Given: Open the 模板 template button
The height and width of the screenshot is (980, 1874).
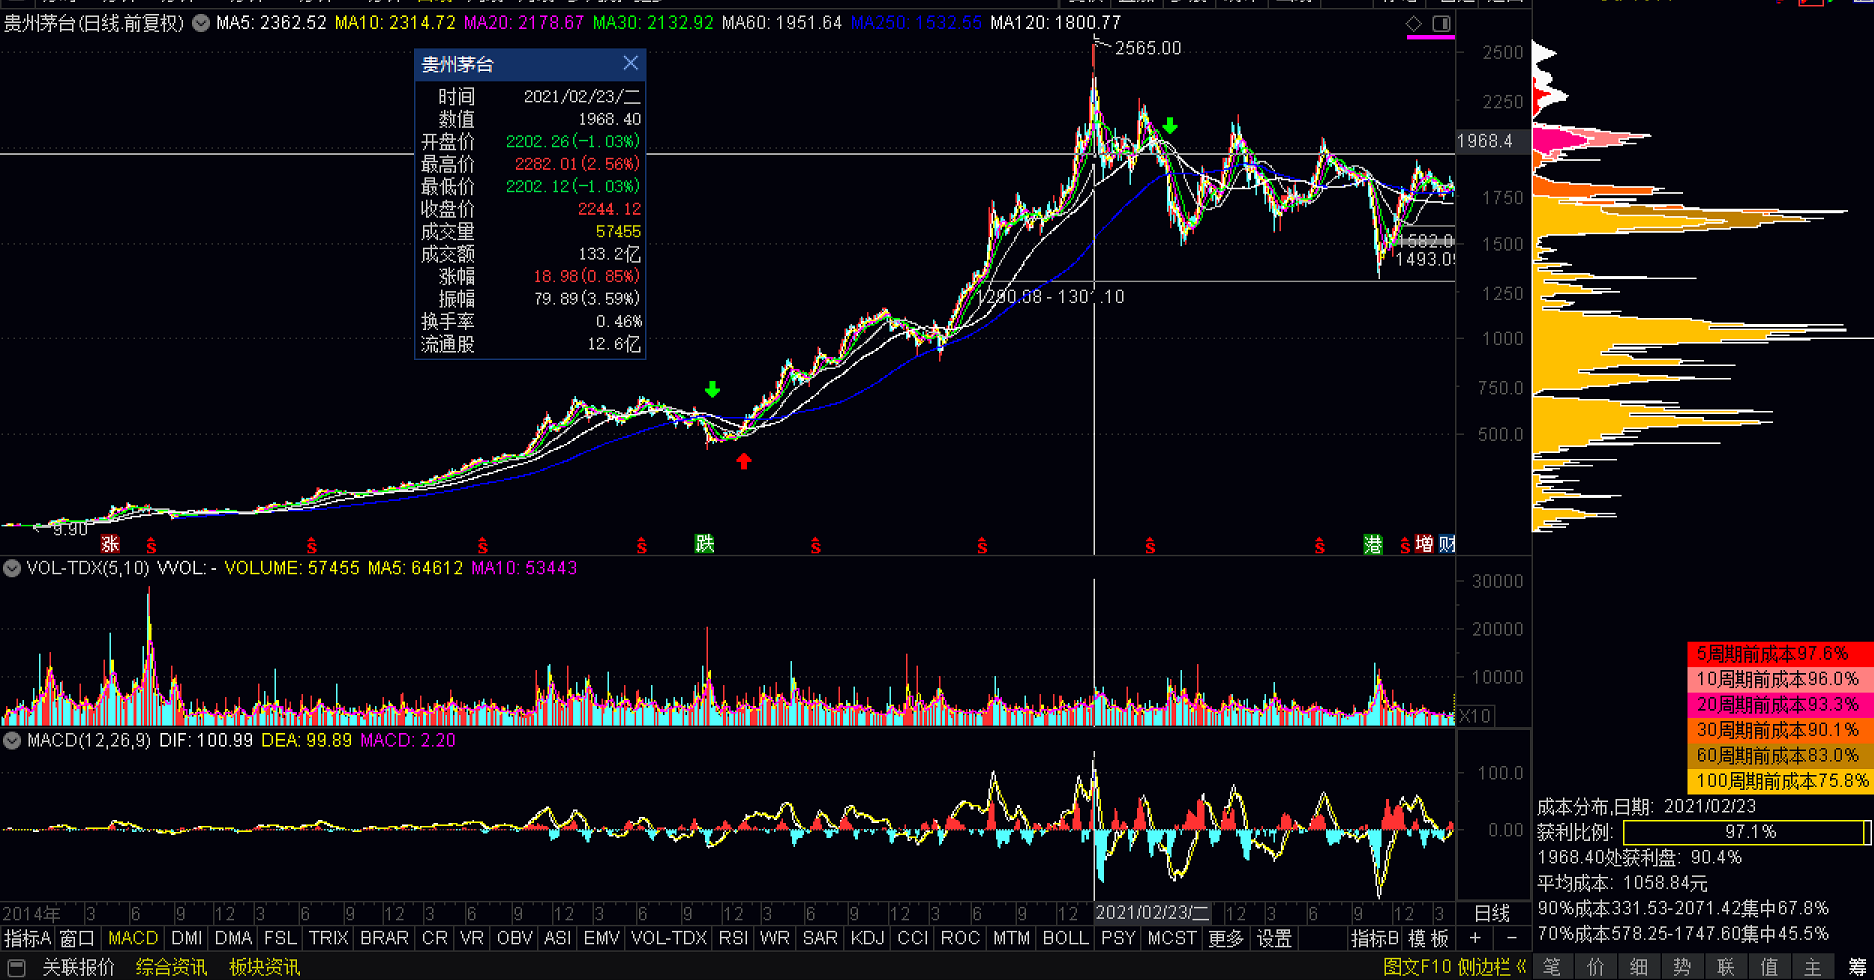Looking at the screenshot, I should [x=1428, y=939].
